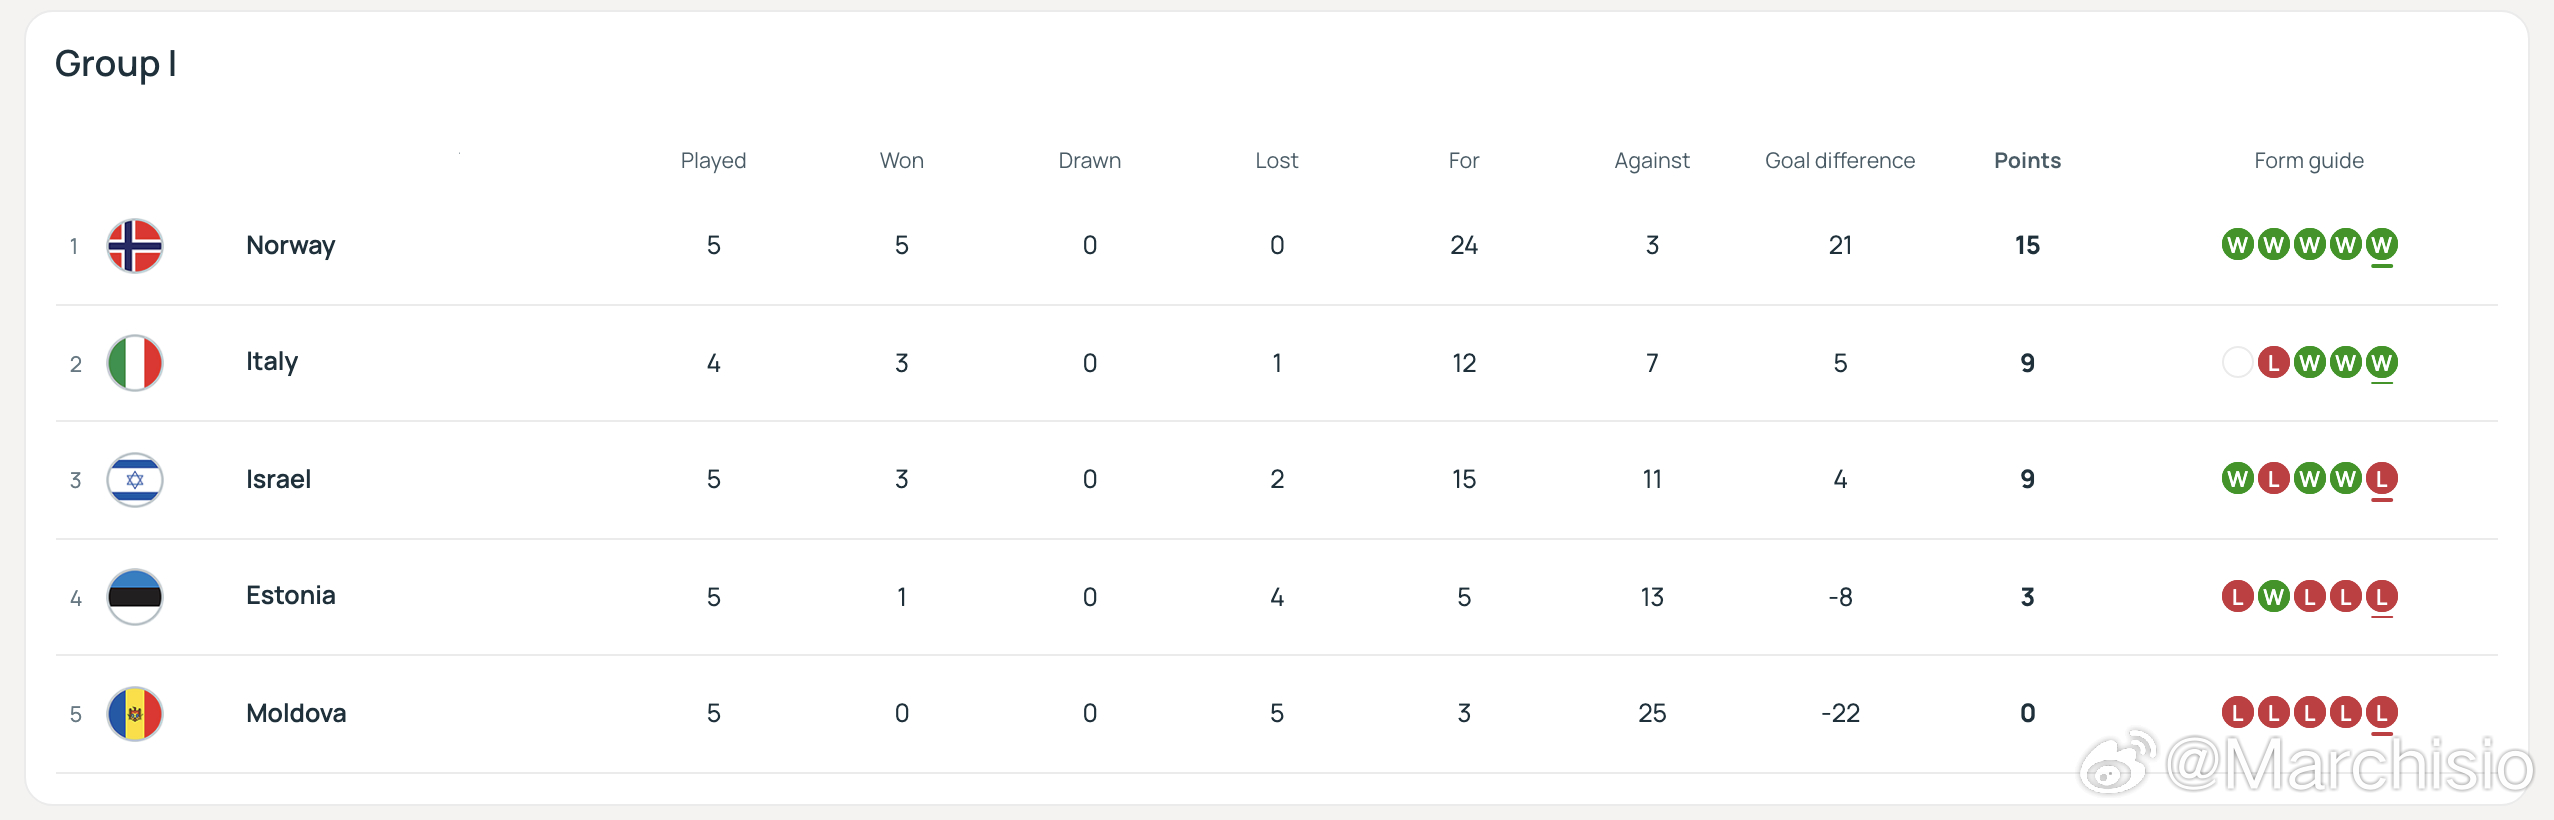Select Norway's latest underlined W form badge
Image resolution: width=2554 pixels, height=820 pixels.
pos(2382,245)
